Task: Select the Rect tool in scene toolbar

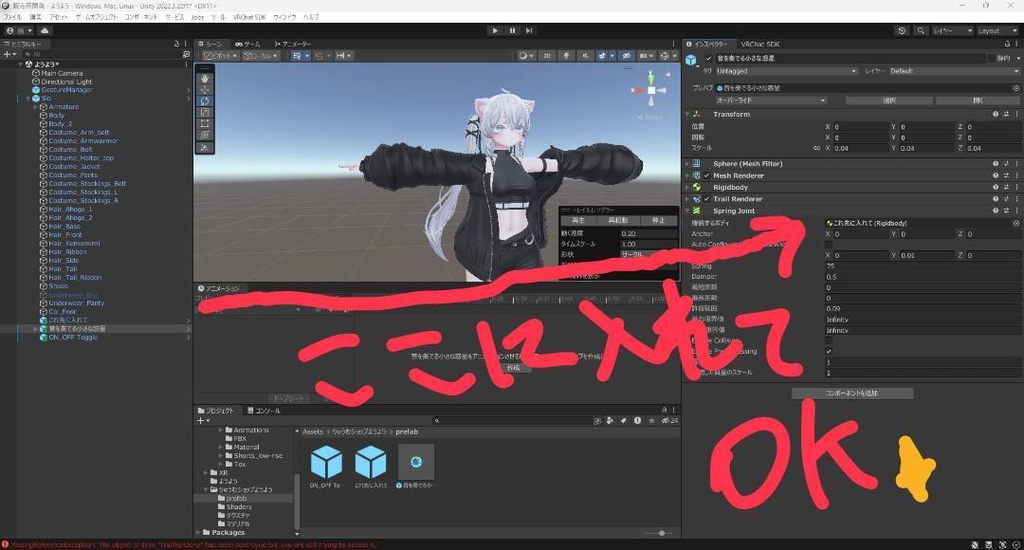Action: click(205, 123)
